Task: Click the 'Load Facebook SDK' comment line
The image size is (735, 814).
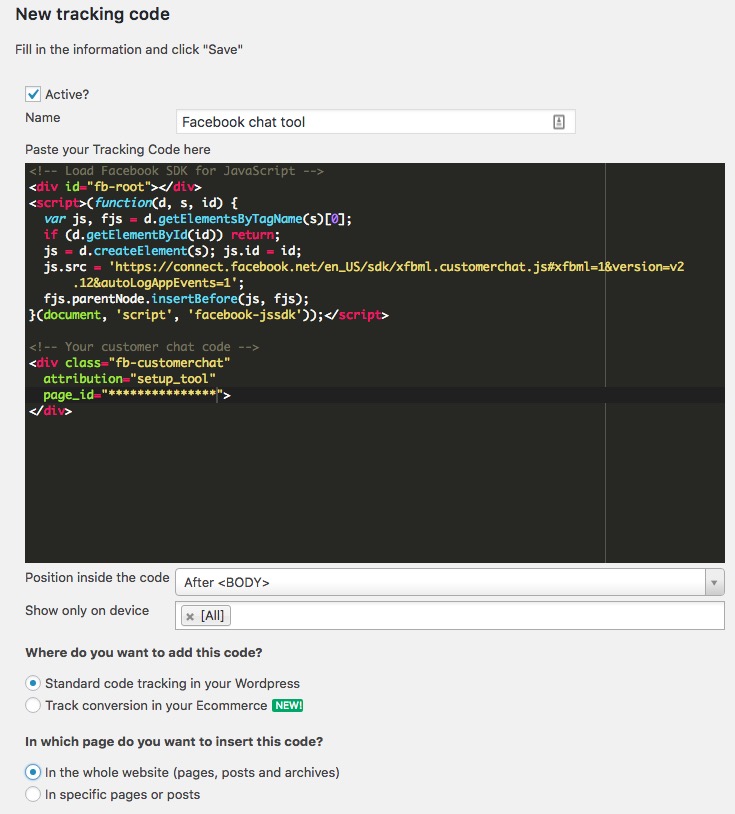Action: pos(176,171)
